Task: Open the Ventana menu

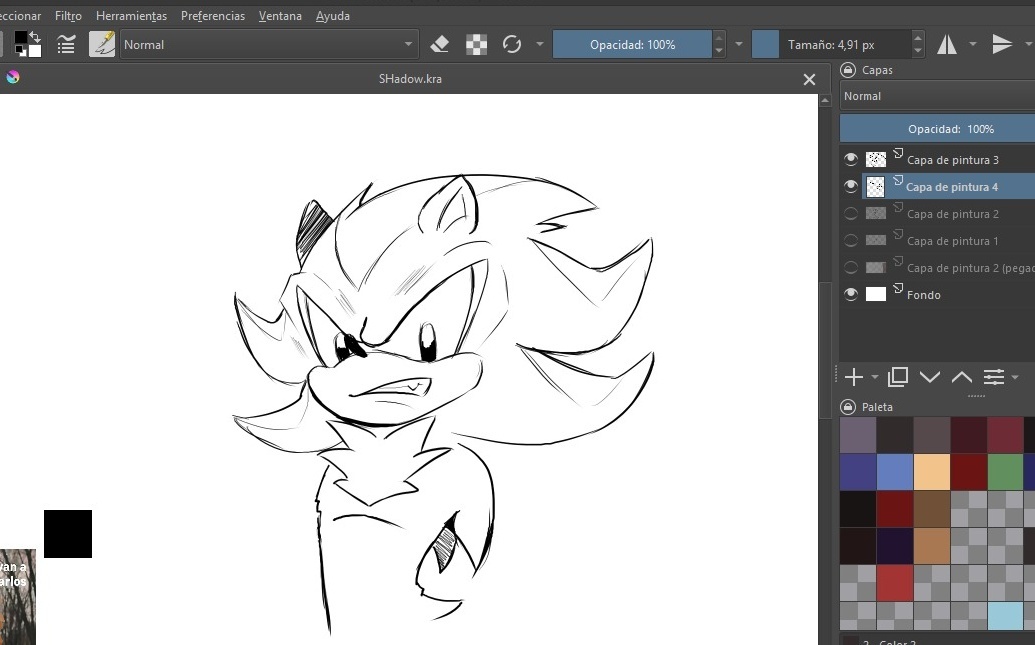Action: (280, 15)
